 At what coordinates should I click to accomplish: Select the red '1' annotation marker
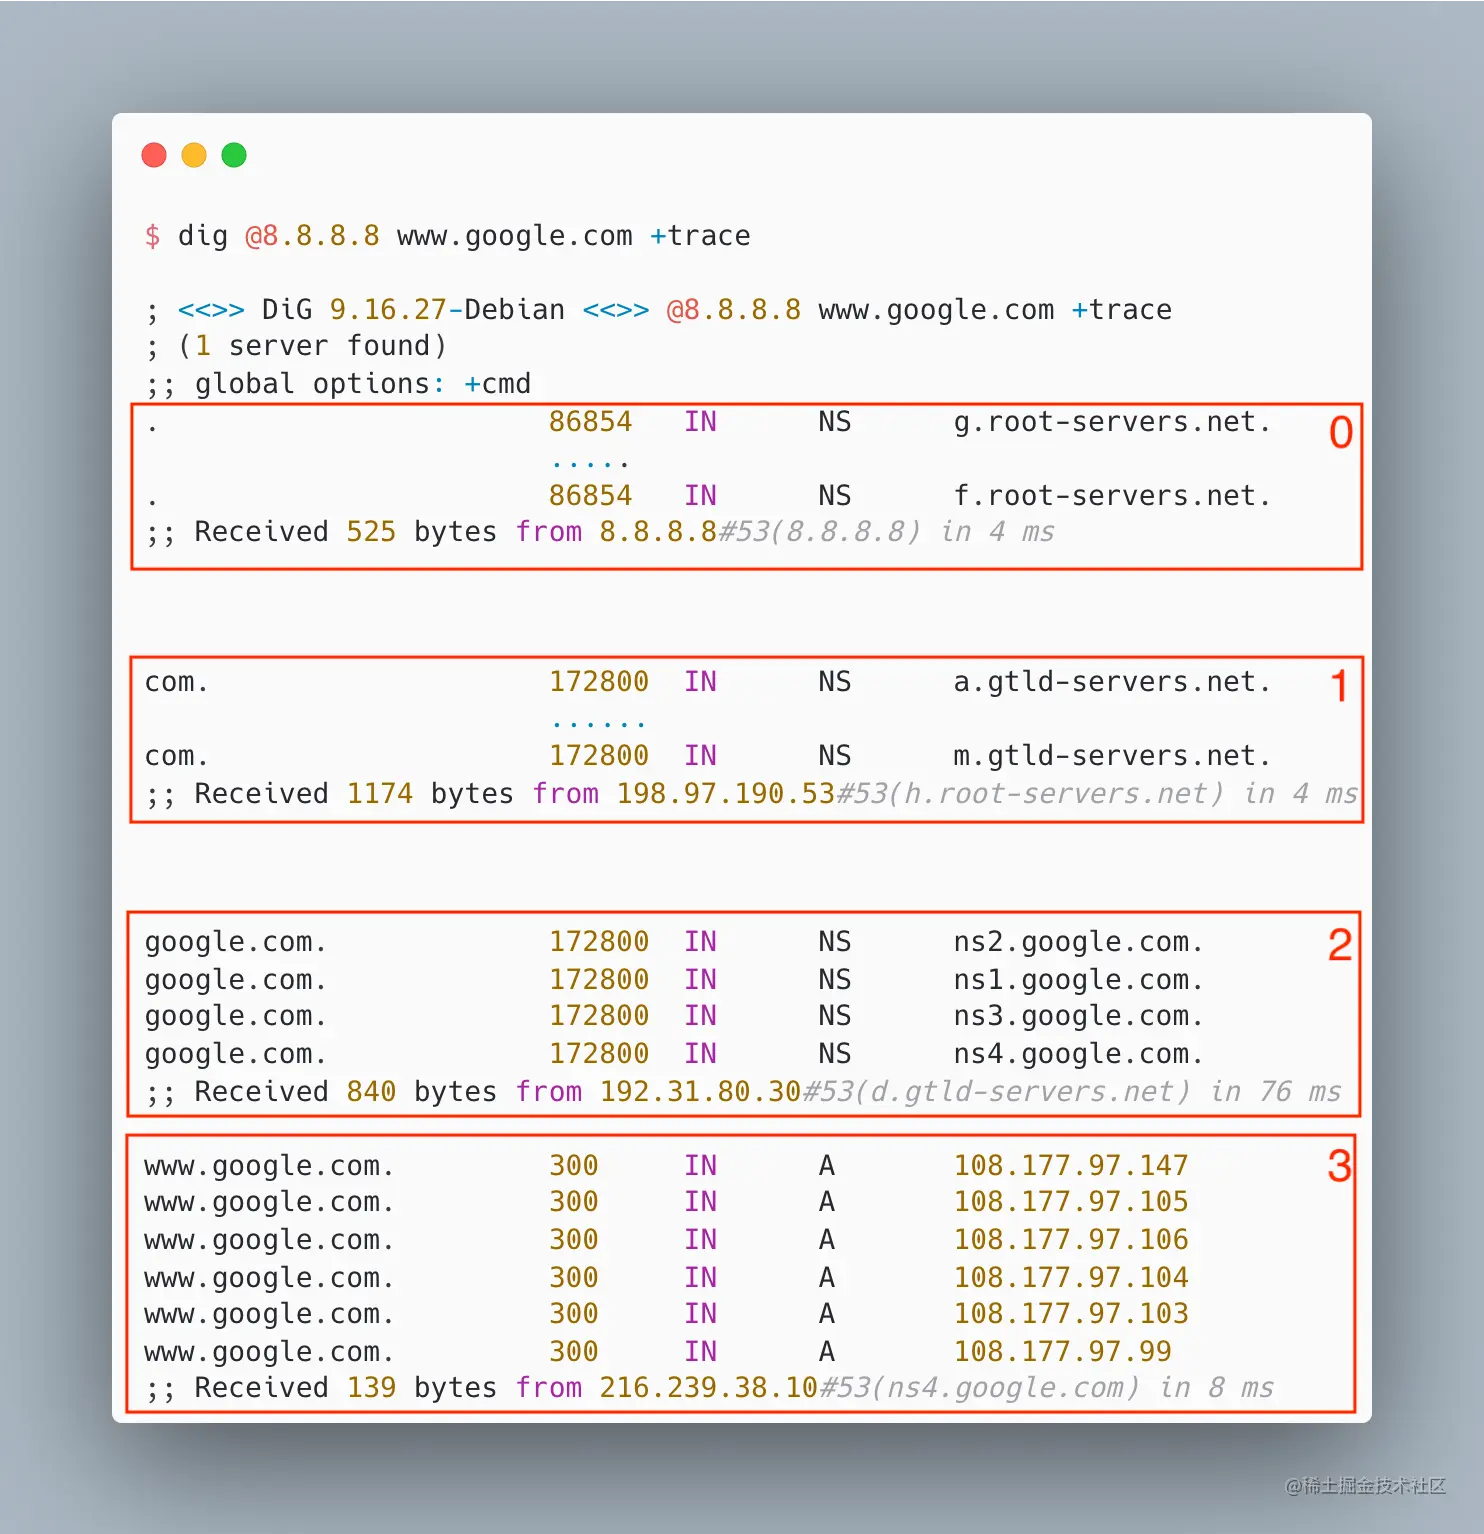[1340, 686]
